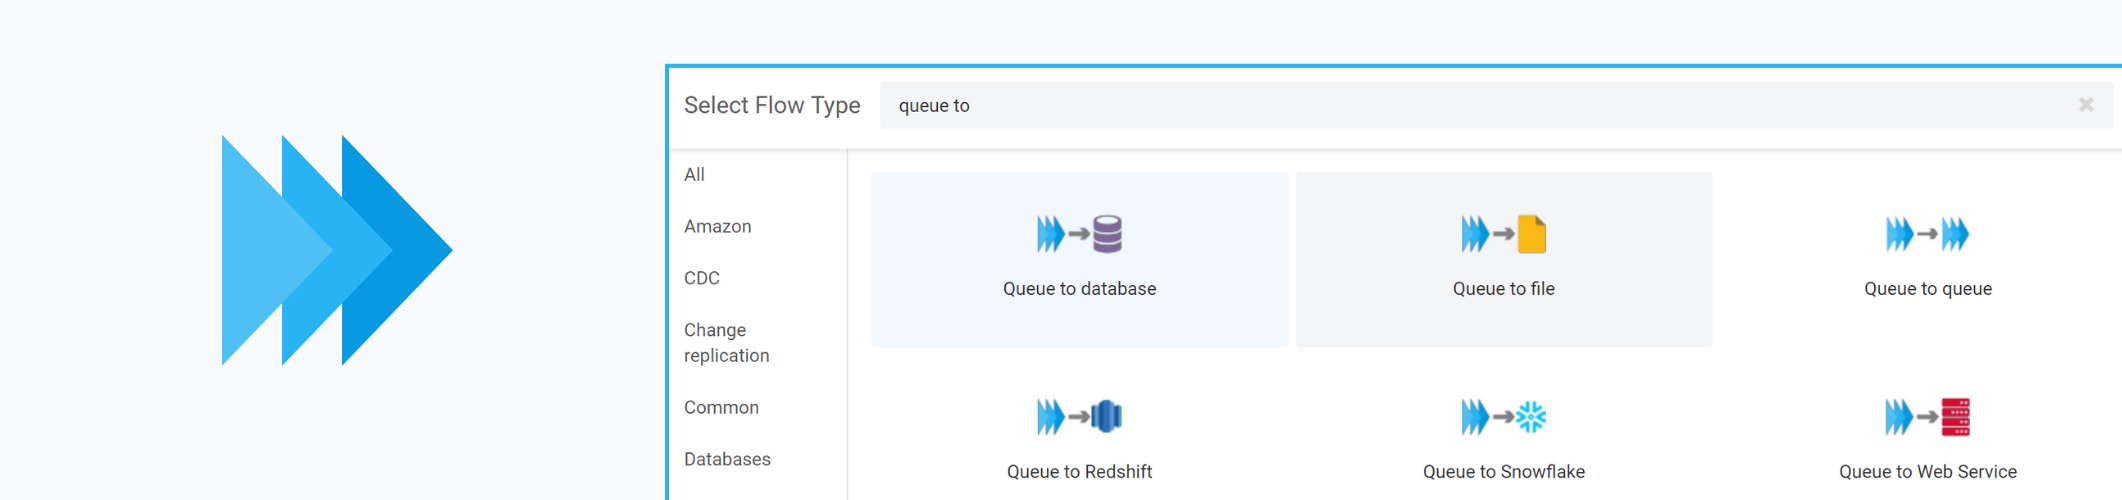The height and width of the screenshot is (500, 2122).
Task: Select the Queue to Web Service icon
Action: coord(1927,416)
